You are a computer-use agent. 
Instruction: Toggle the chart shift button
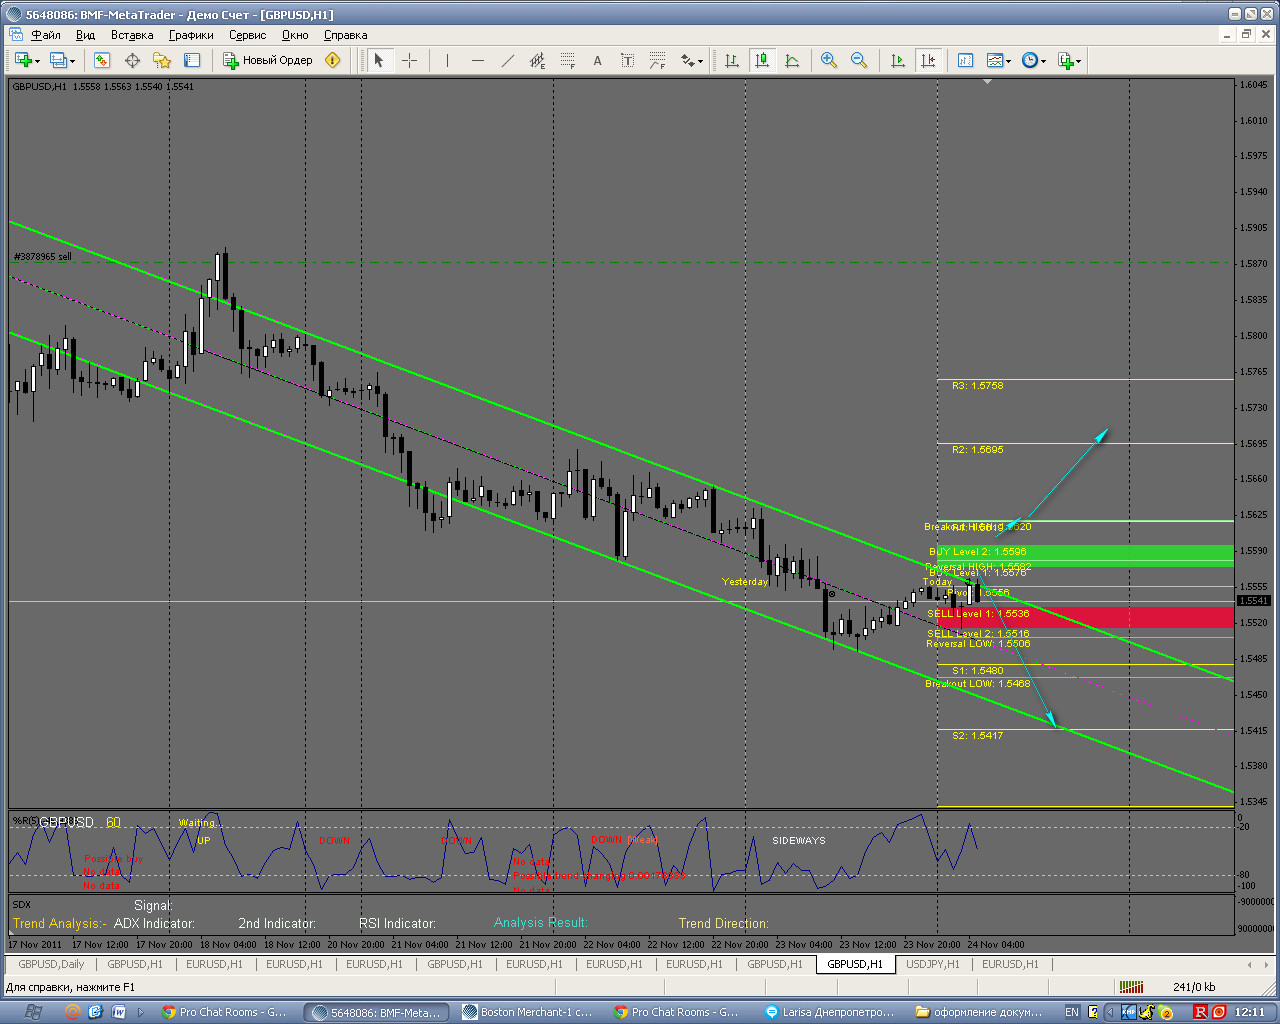tap(928, 60)
